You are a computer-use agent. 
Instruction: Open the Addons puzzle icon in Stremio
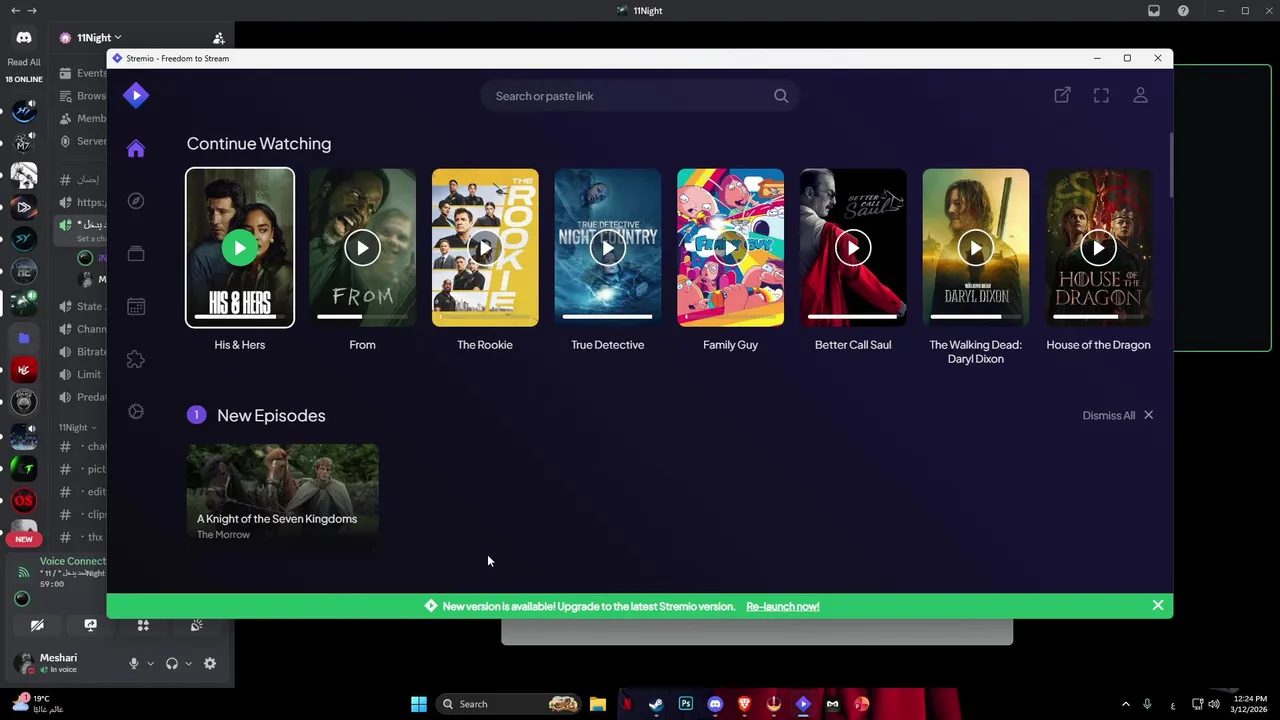coord(136,359)
